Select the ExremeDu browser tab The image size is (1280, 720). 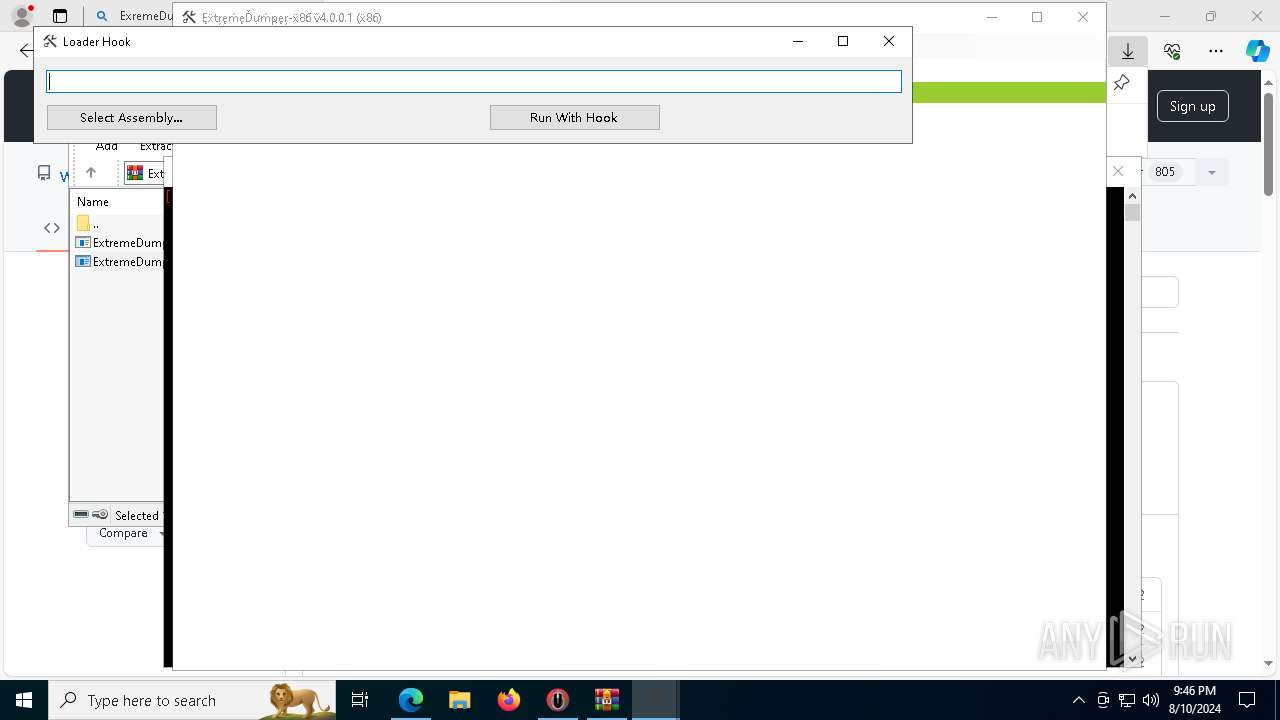tap(134, 16)
